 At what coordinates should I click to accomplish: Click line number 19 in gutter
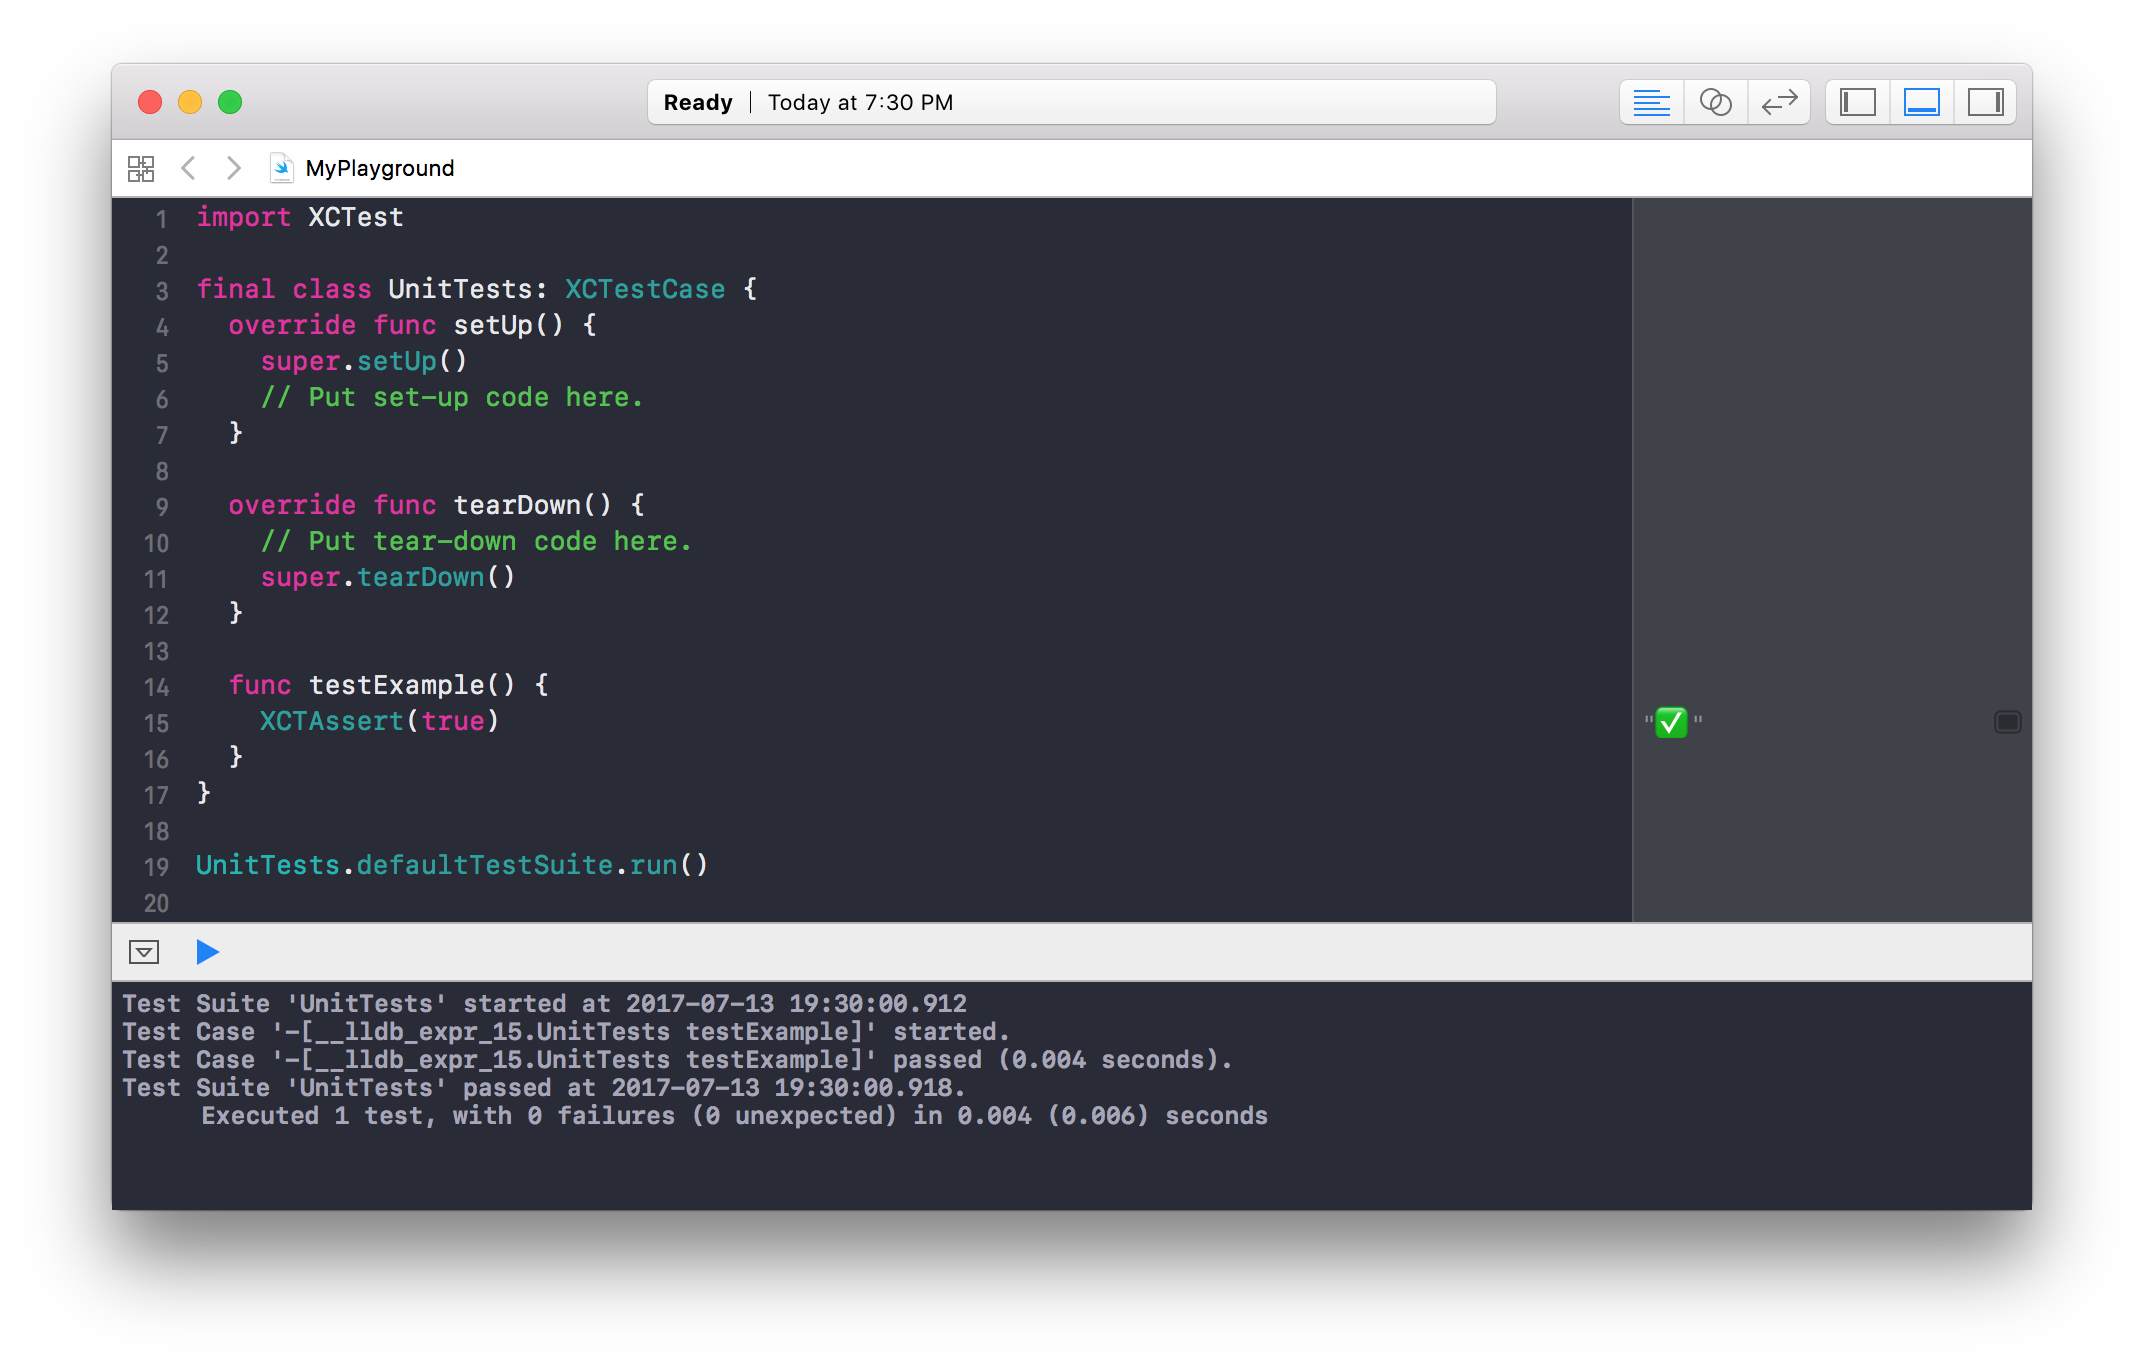[156, 867]
